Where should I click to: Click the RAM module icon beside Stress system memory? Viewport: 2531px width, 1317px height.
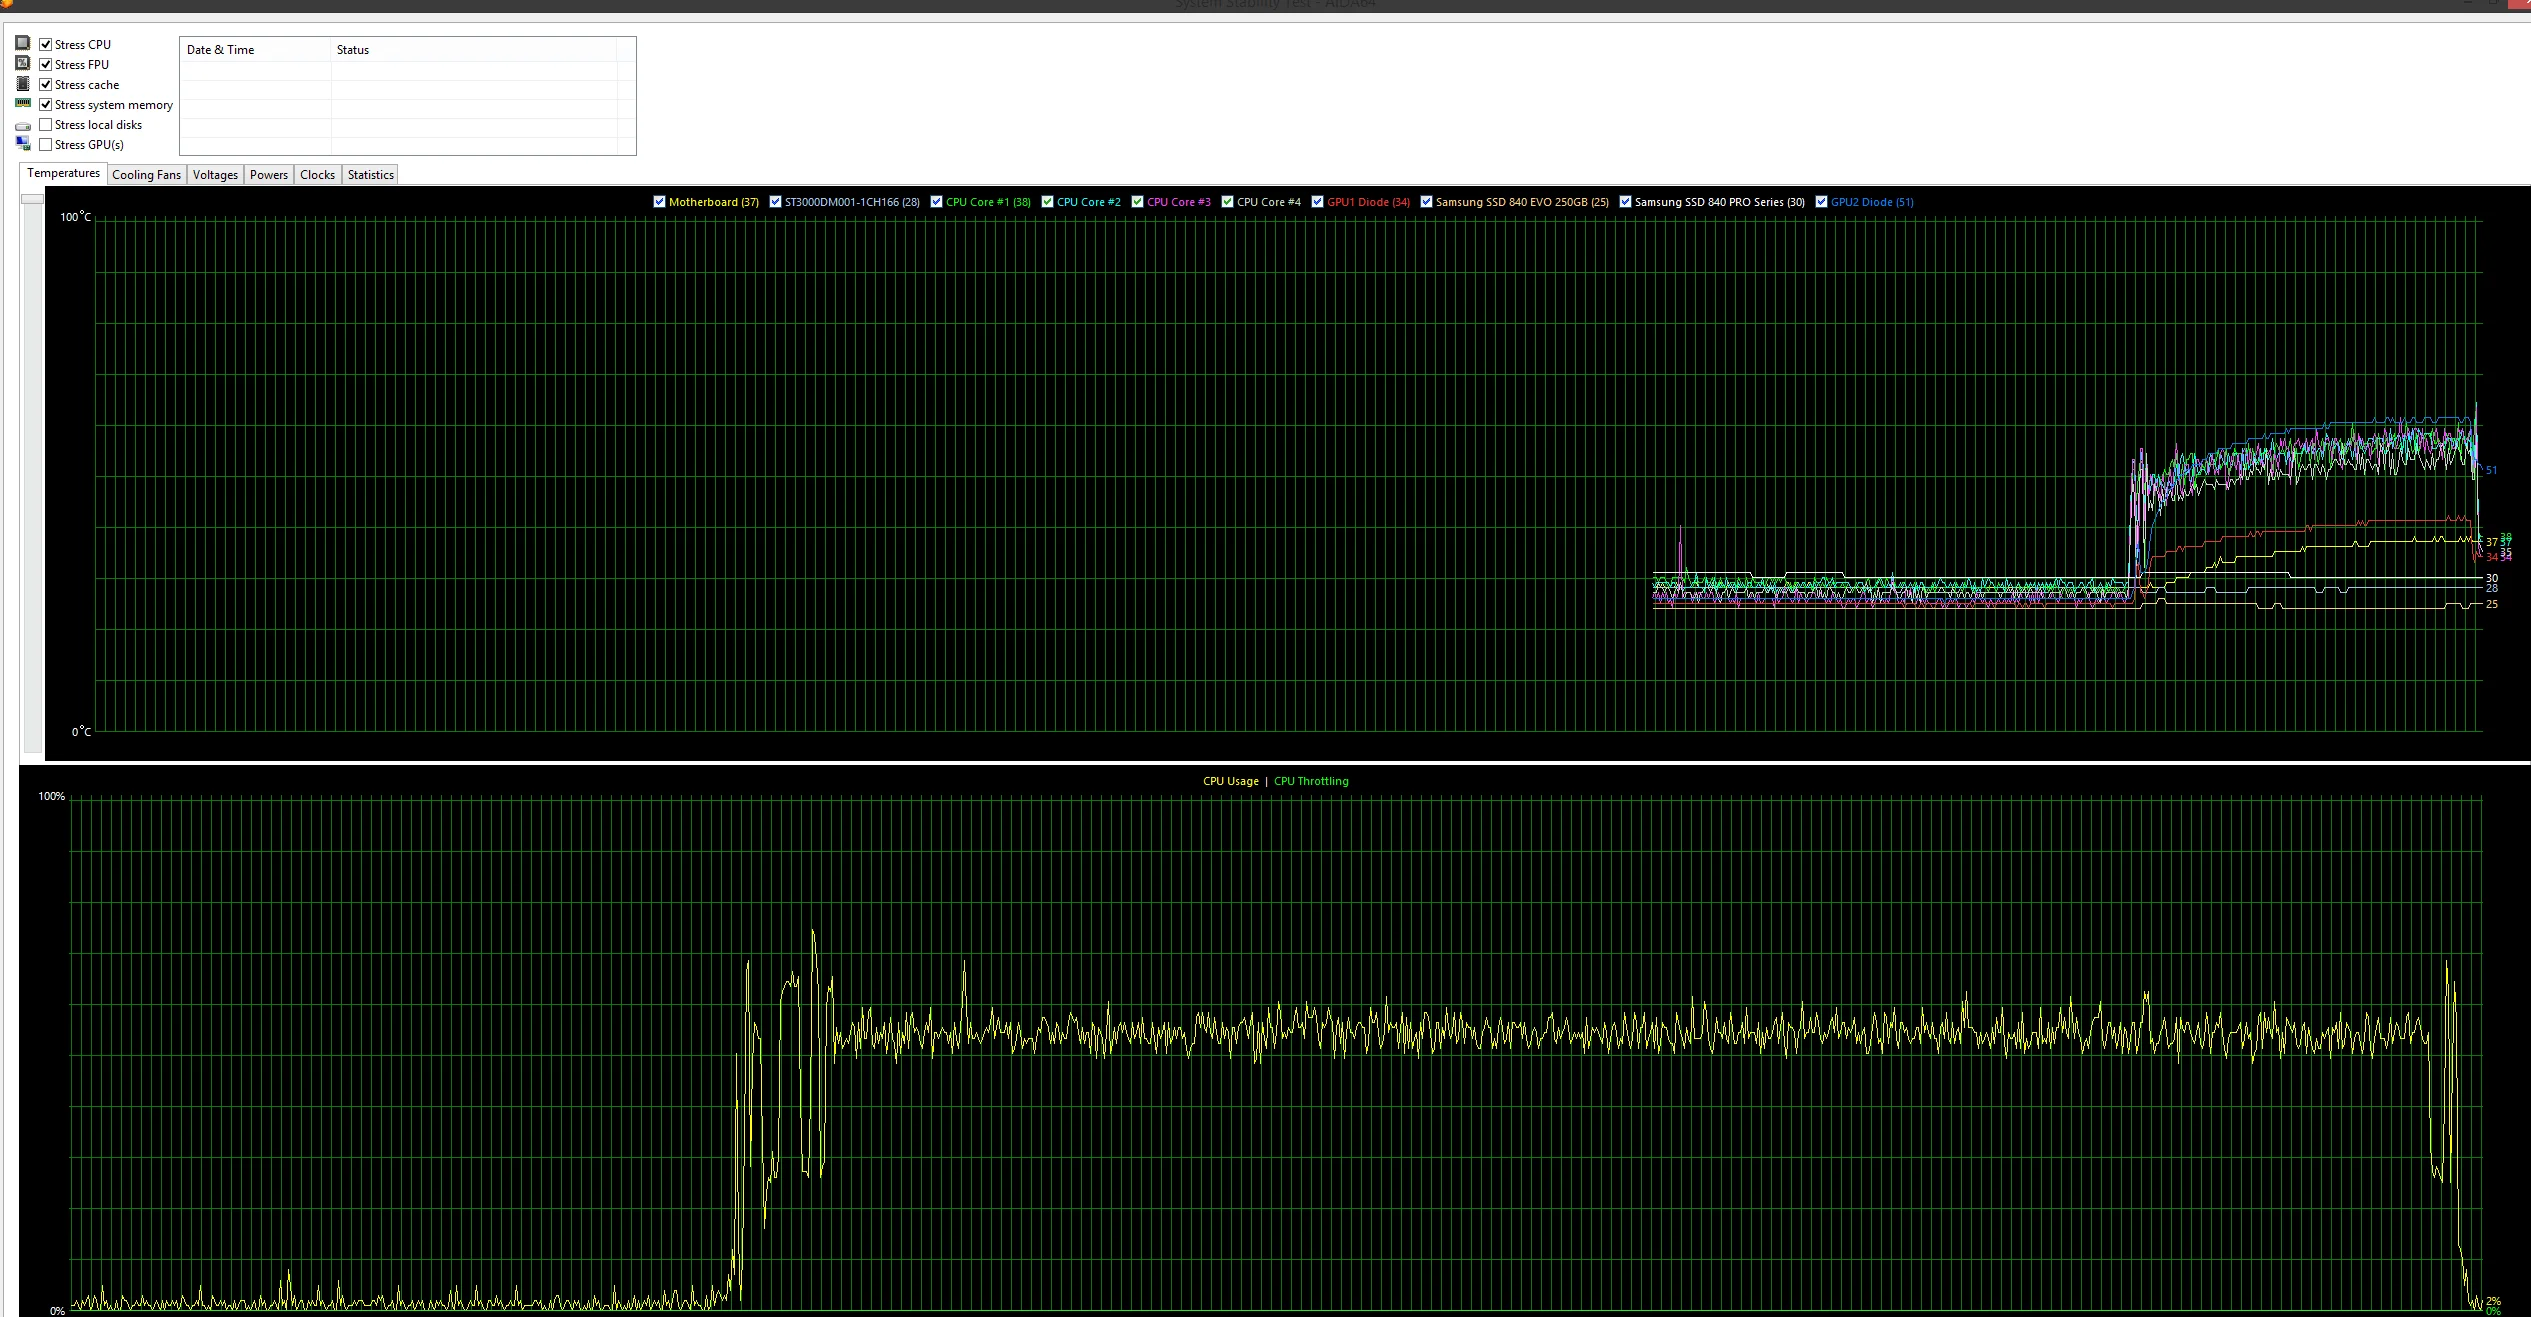coord(23,103)
